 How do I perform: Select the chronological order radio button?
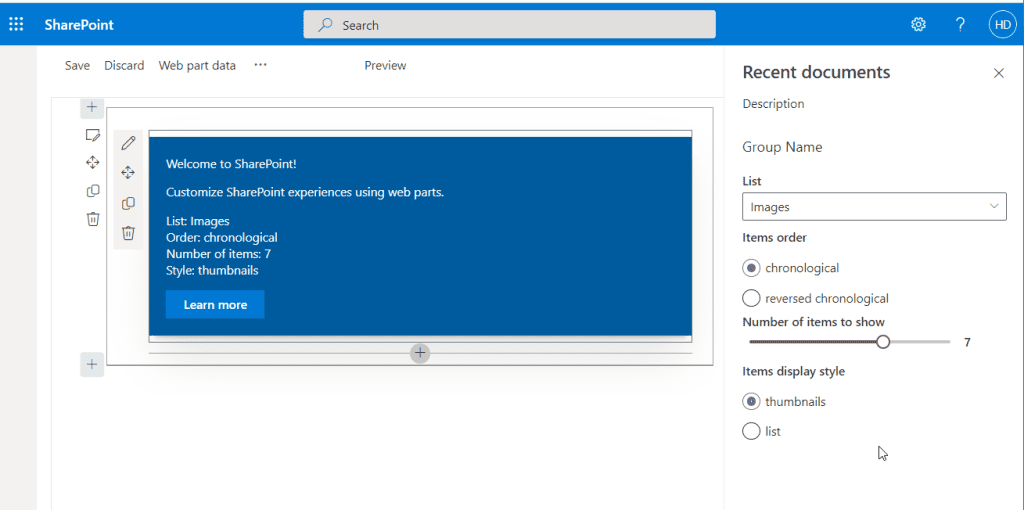[751, 268]
